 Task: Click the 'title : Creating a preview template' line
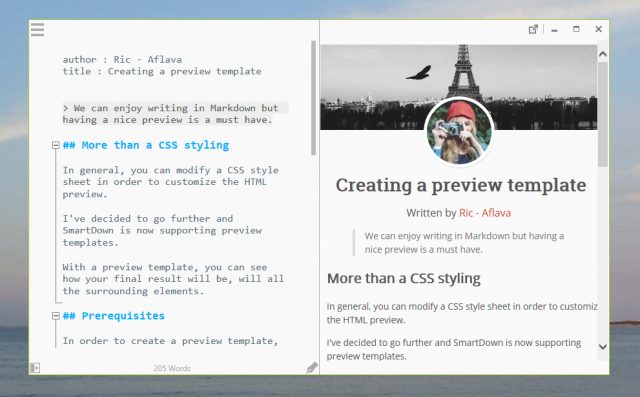coord(162,71)
